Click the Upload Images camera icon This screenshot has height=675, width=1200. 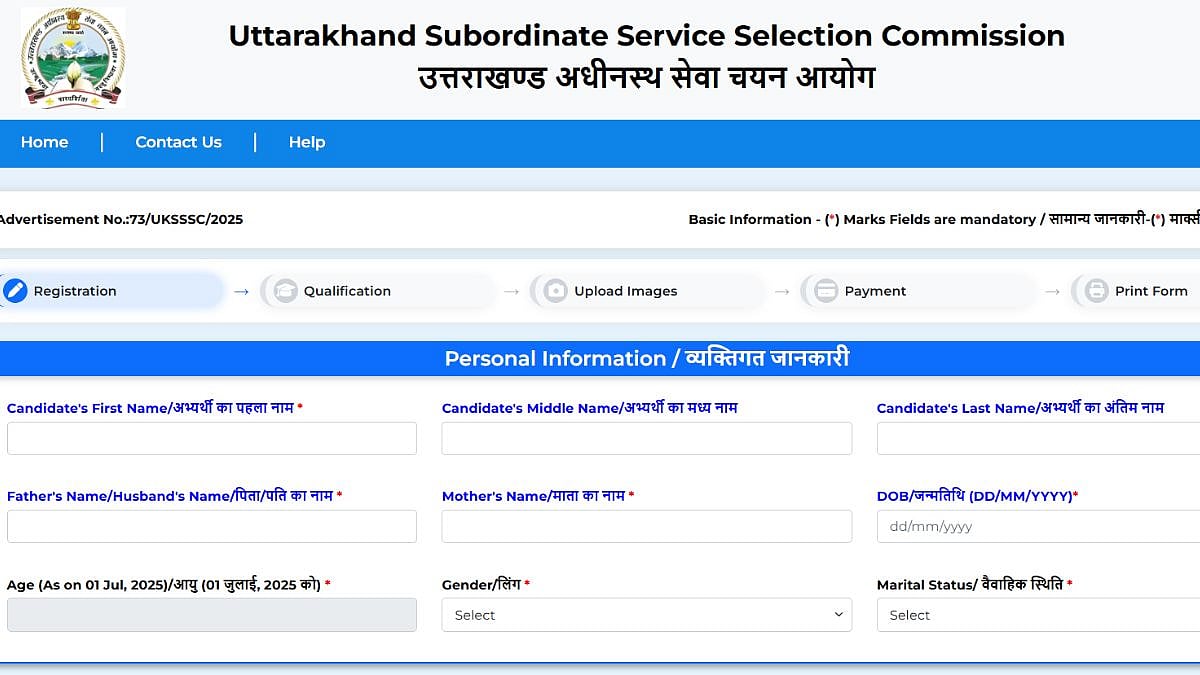click(x=556, y=291)
